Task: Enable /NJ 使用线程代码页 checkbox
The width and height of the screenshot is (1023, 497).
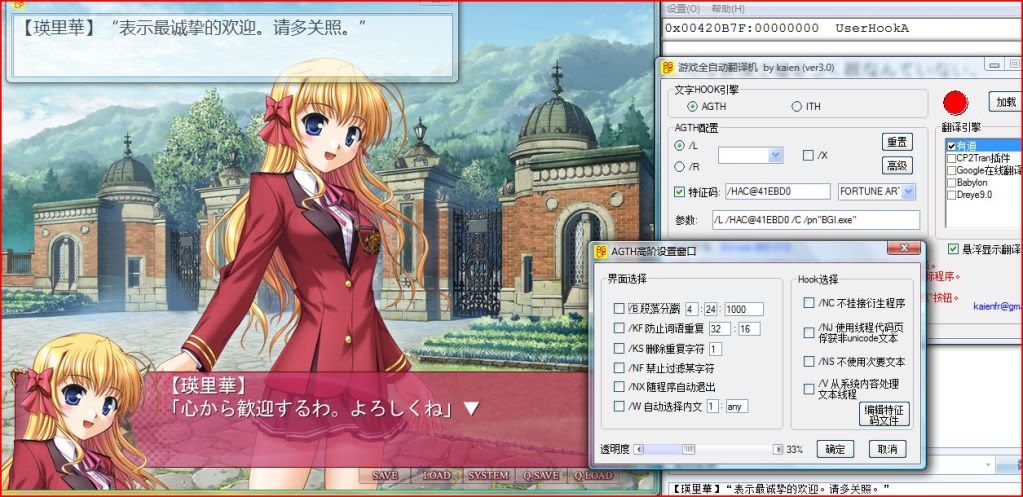Action: point(809,333)
